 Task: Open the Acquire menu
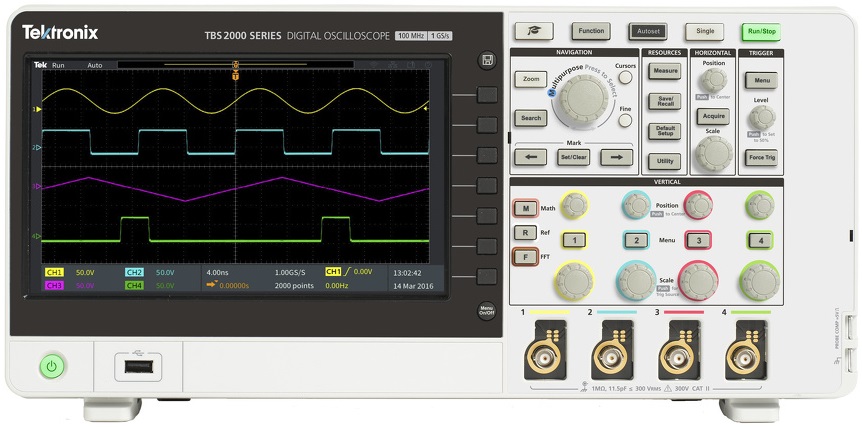[x=714, y=117]
